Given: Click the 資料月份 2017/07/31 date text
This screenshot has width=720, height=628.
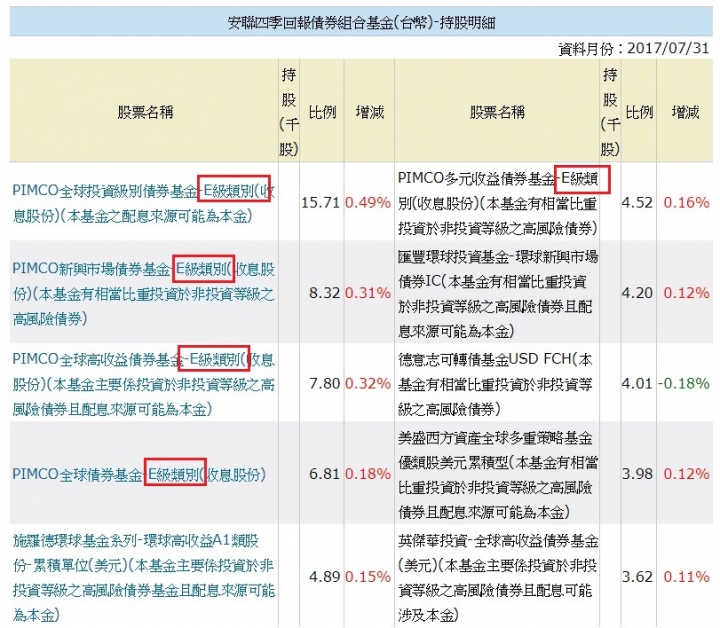Looking at the screenshot, I should [x=634, y=48].
